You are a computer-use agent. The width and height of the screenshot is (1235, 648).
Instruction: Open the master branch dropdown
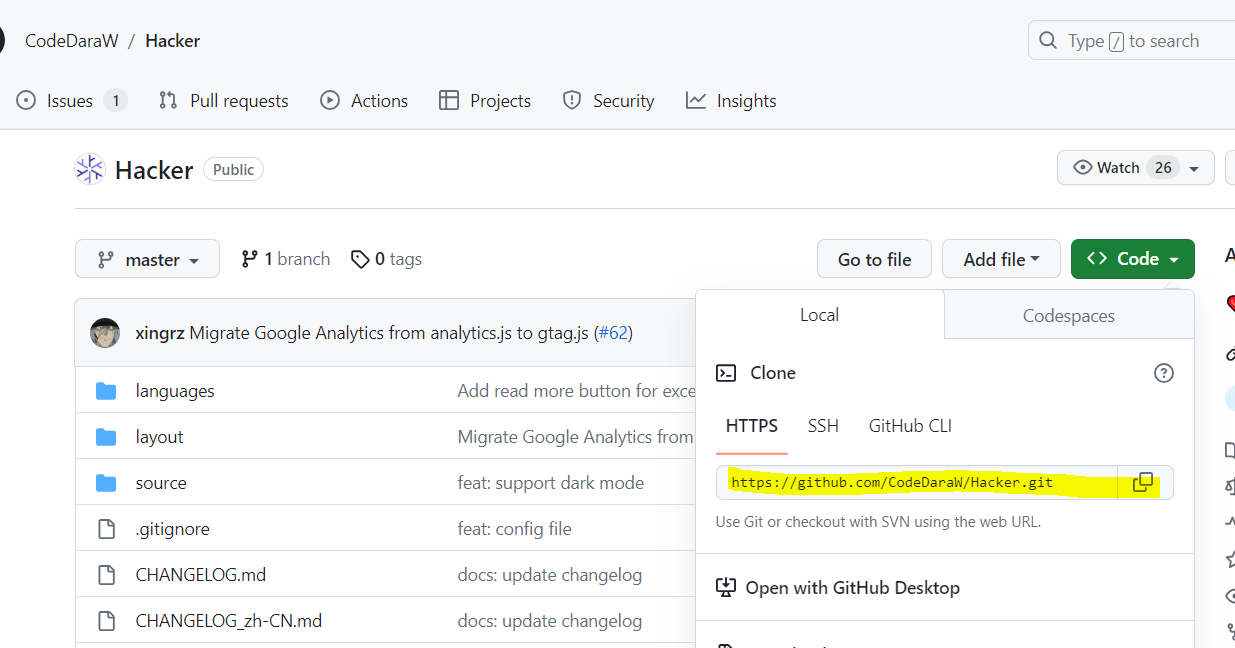coord(147,259)
